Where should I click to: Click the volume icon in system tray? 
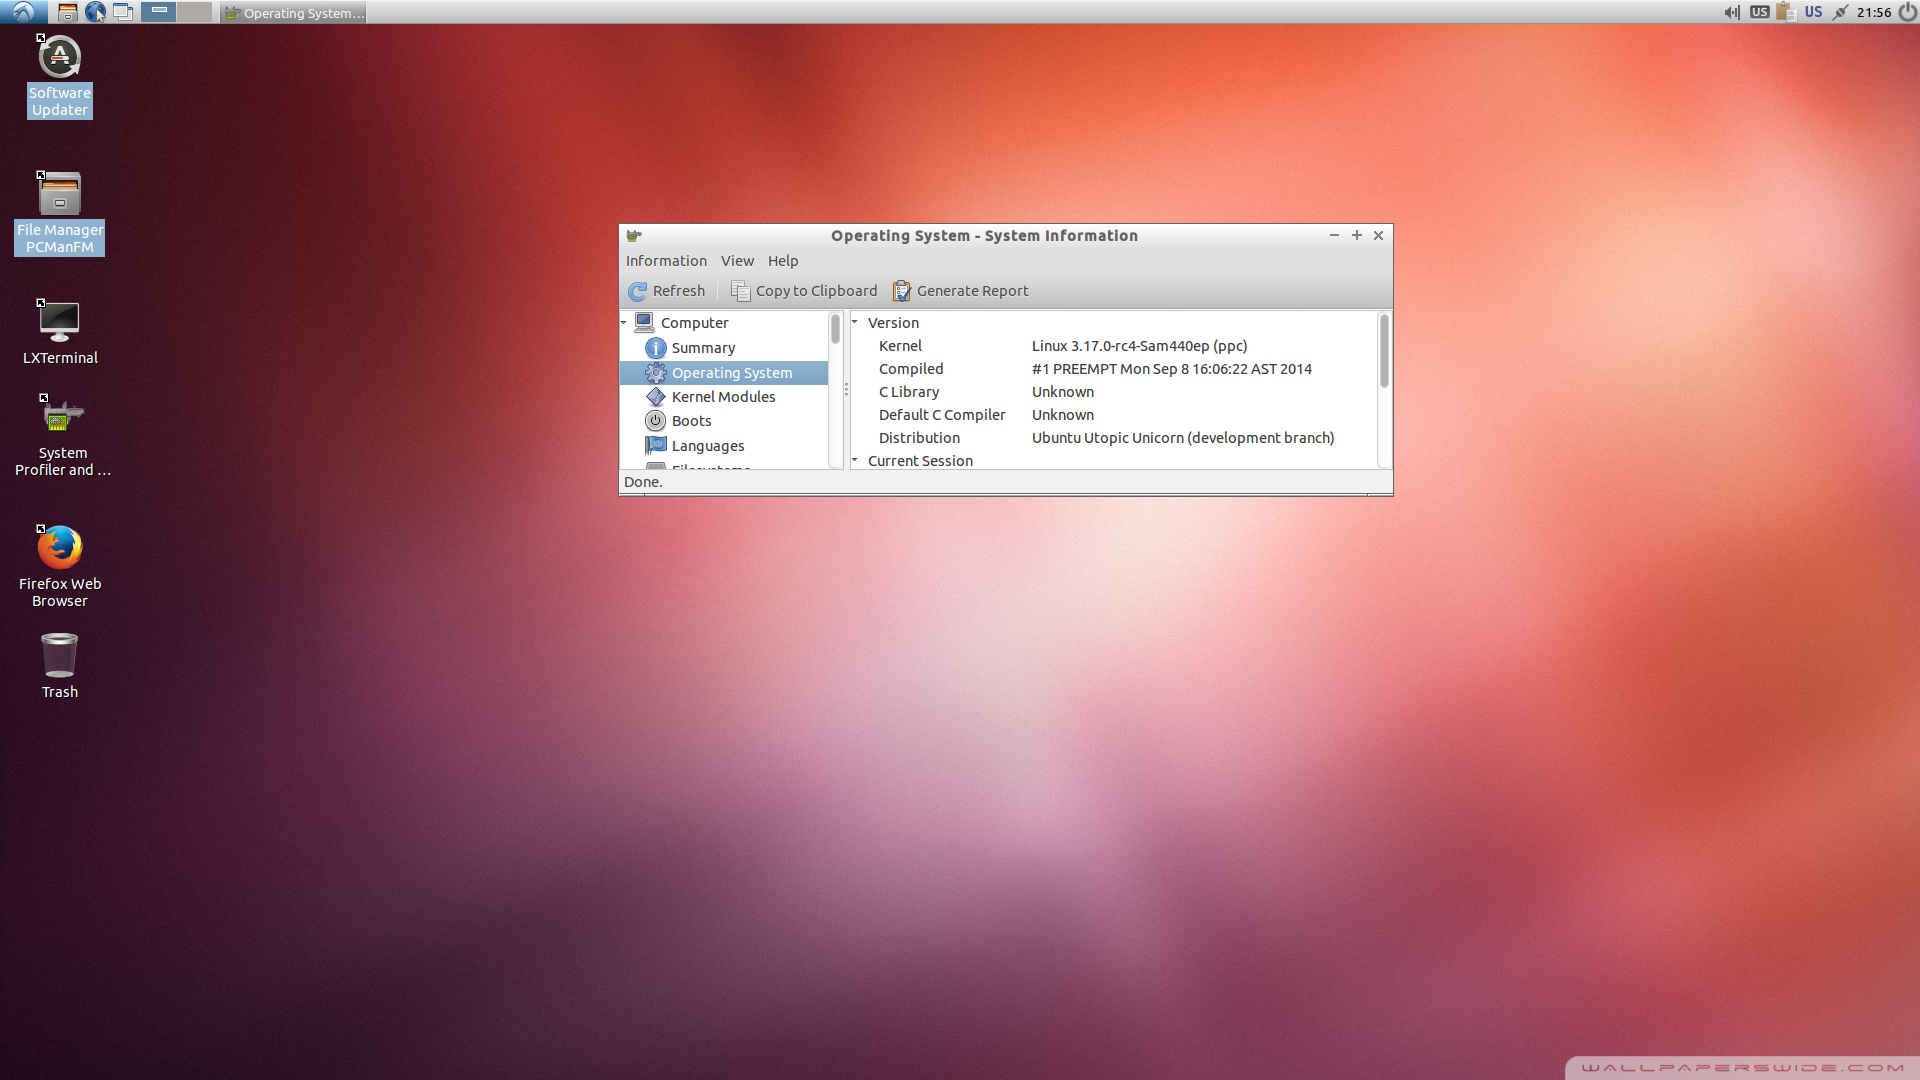[1731, 12]
